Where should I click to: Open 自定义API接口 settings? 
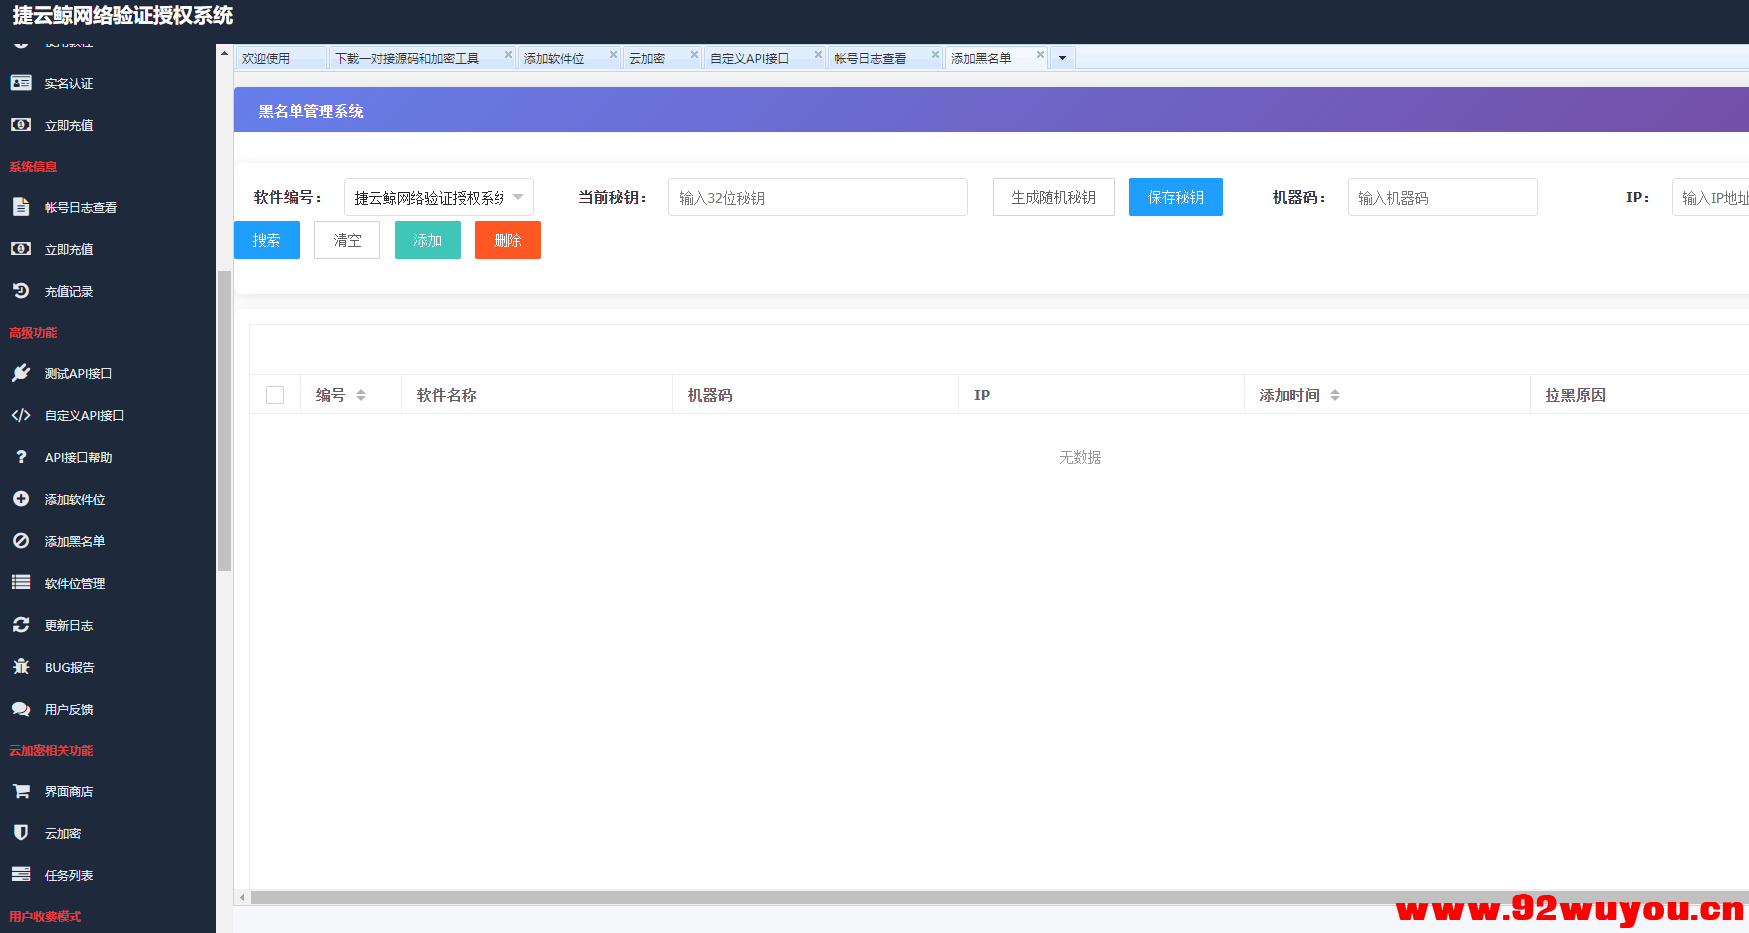[x=84, y=415]
